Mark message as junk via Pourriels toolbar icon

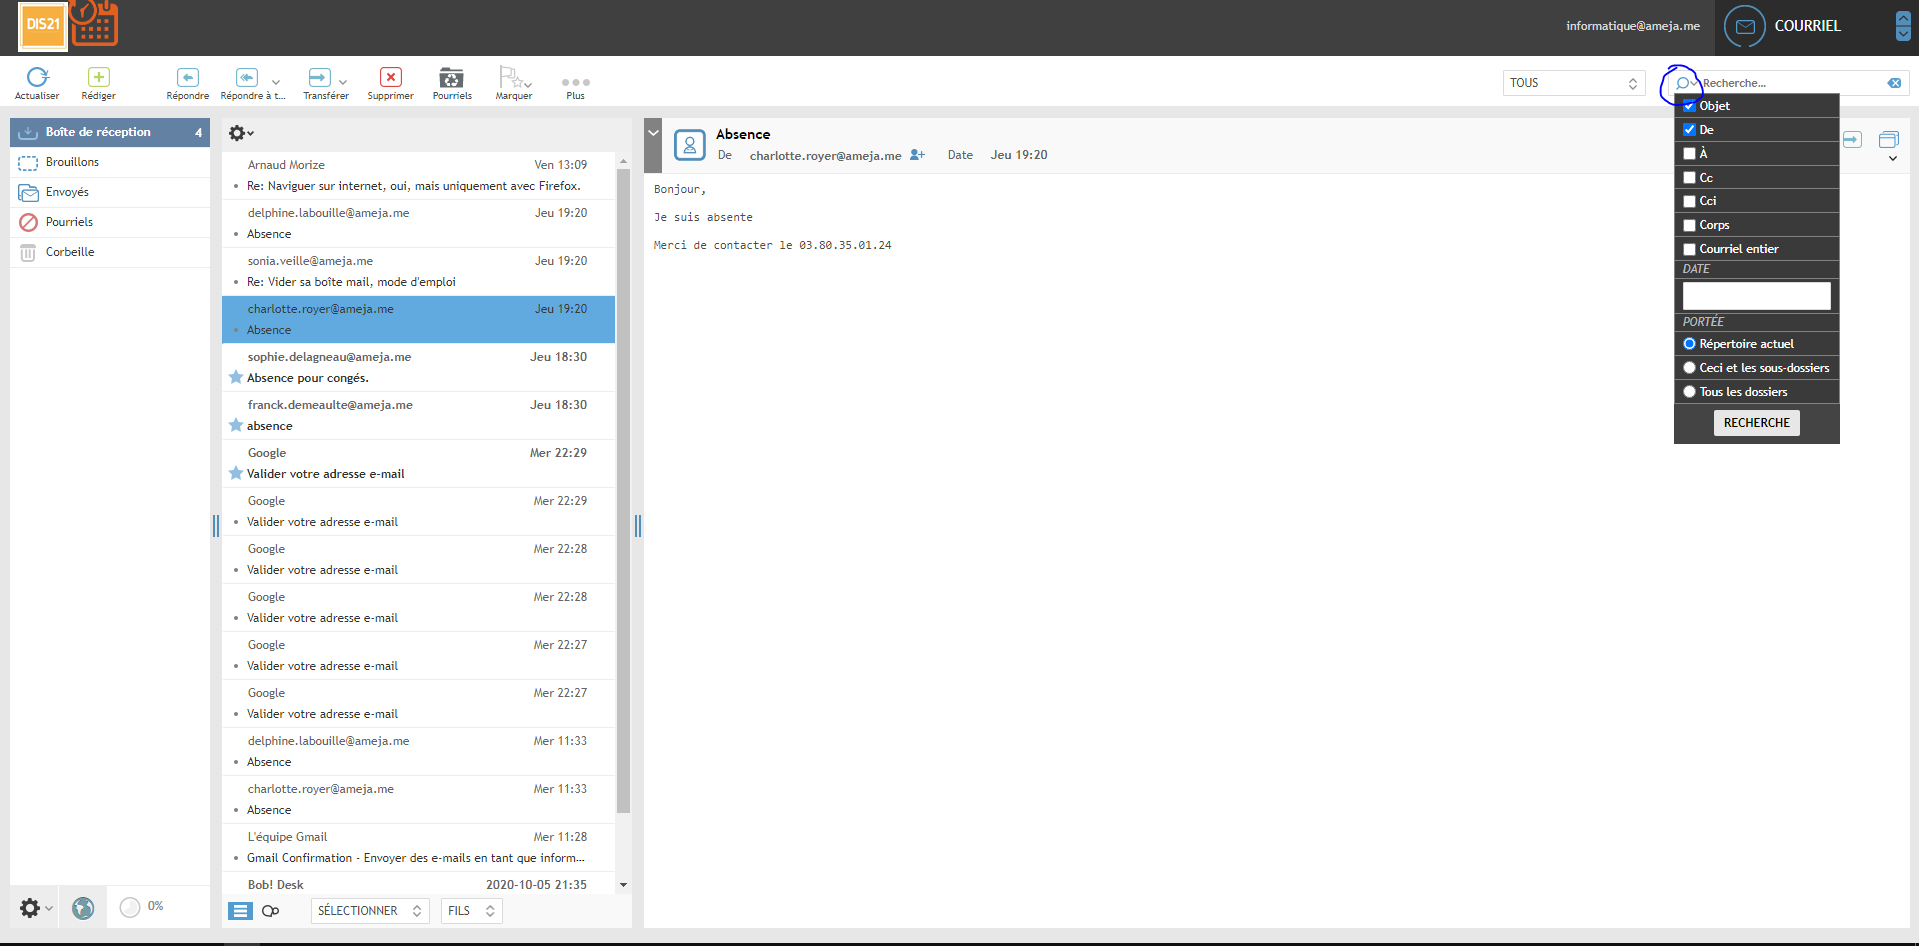(x=451, y=78)
